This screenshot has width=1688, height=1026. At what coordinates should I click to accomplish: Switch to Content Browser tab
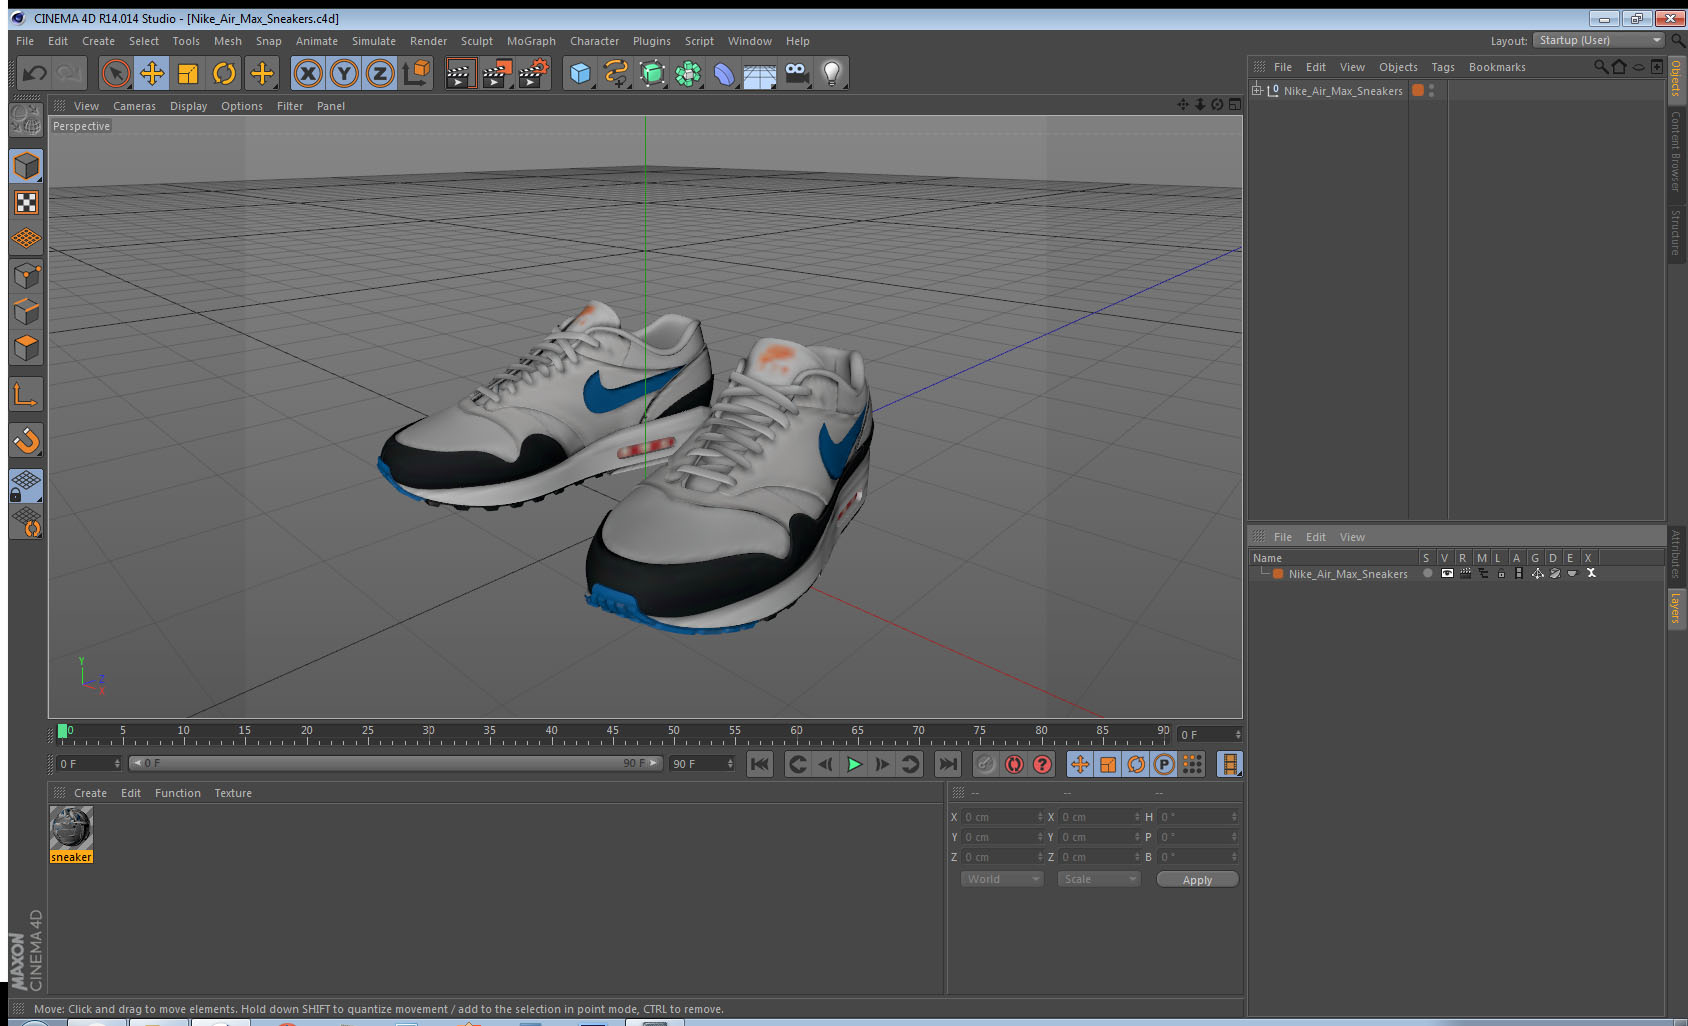point(1675,151)
